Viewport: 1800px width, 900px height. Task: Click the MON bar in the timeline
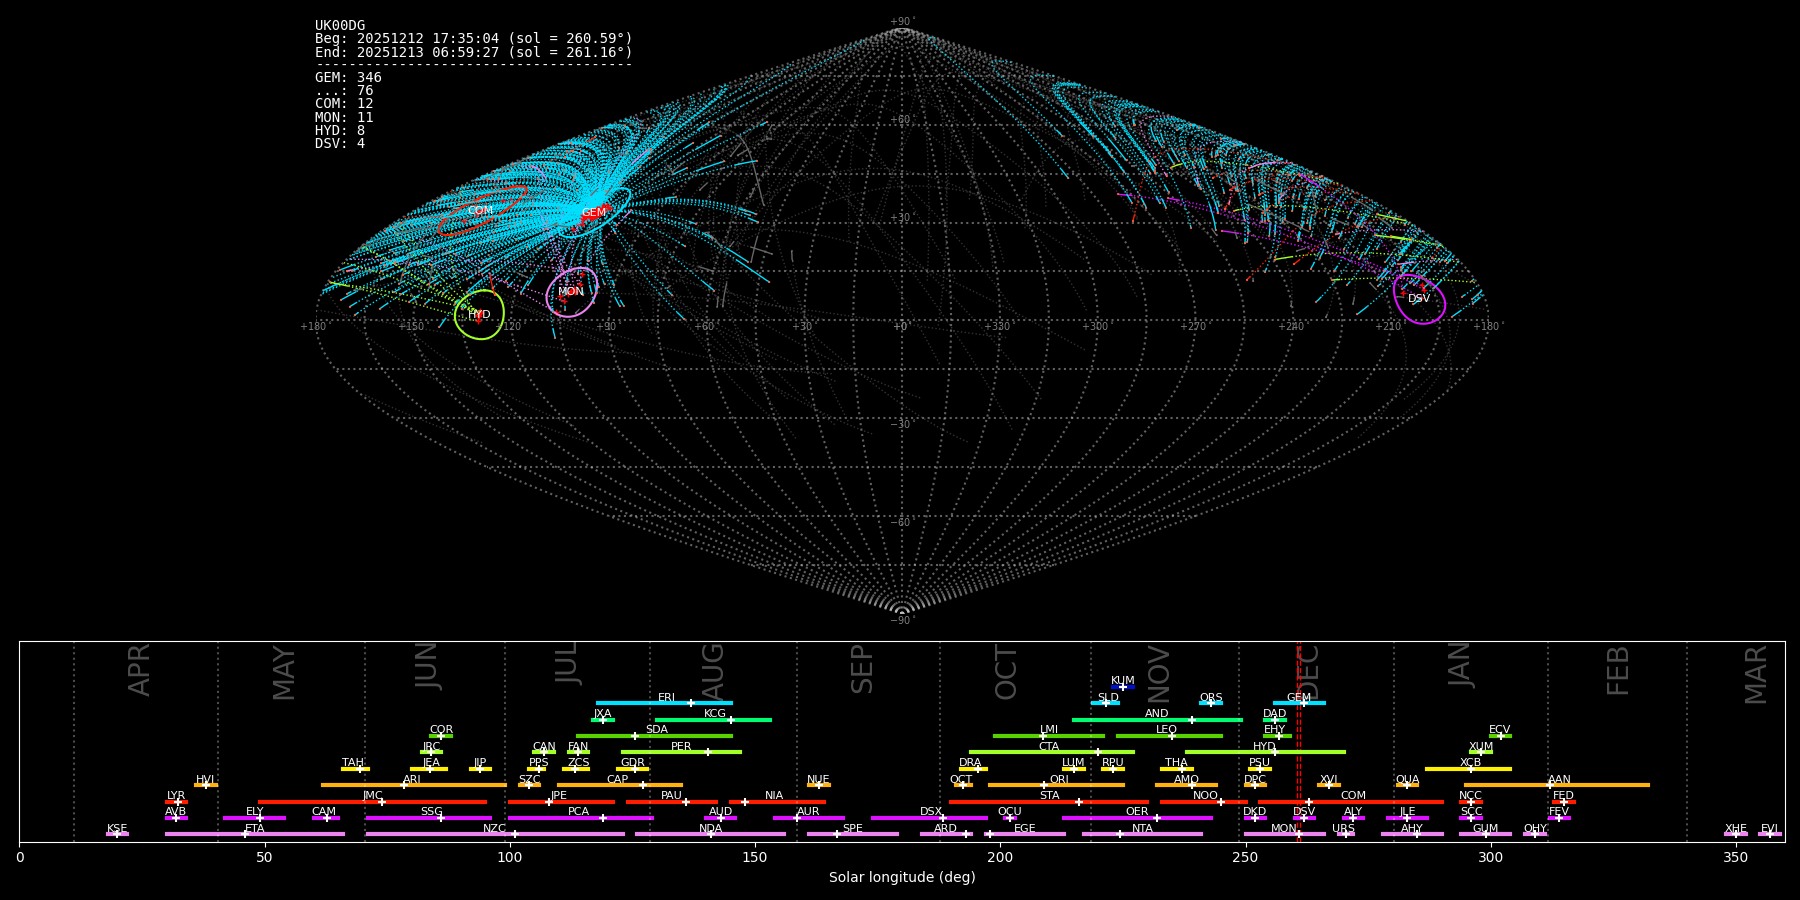pos(1285,834)
